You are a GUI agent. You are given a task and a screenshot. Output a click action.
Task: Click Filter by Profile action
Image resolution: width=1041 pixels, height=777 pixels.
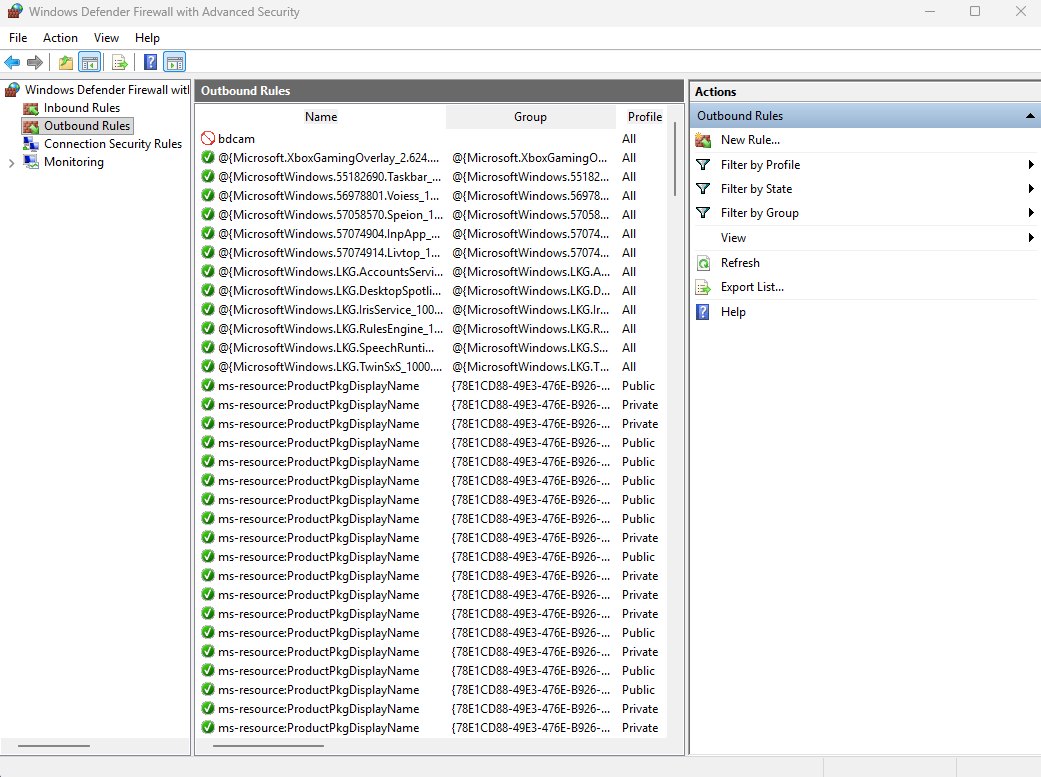pos(760,165)
